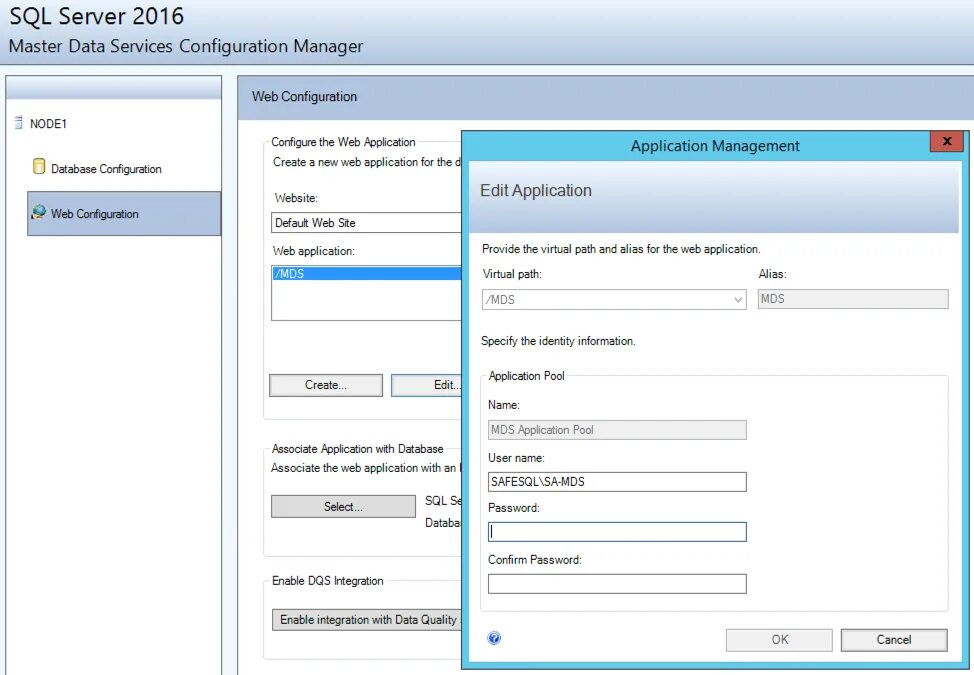Image resolution: width=974 pixels, height=675 pixels.
Task: Select NODE1 server node
Action: (x=48, y=124)
